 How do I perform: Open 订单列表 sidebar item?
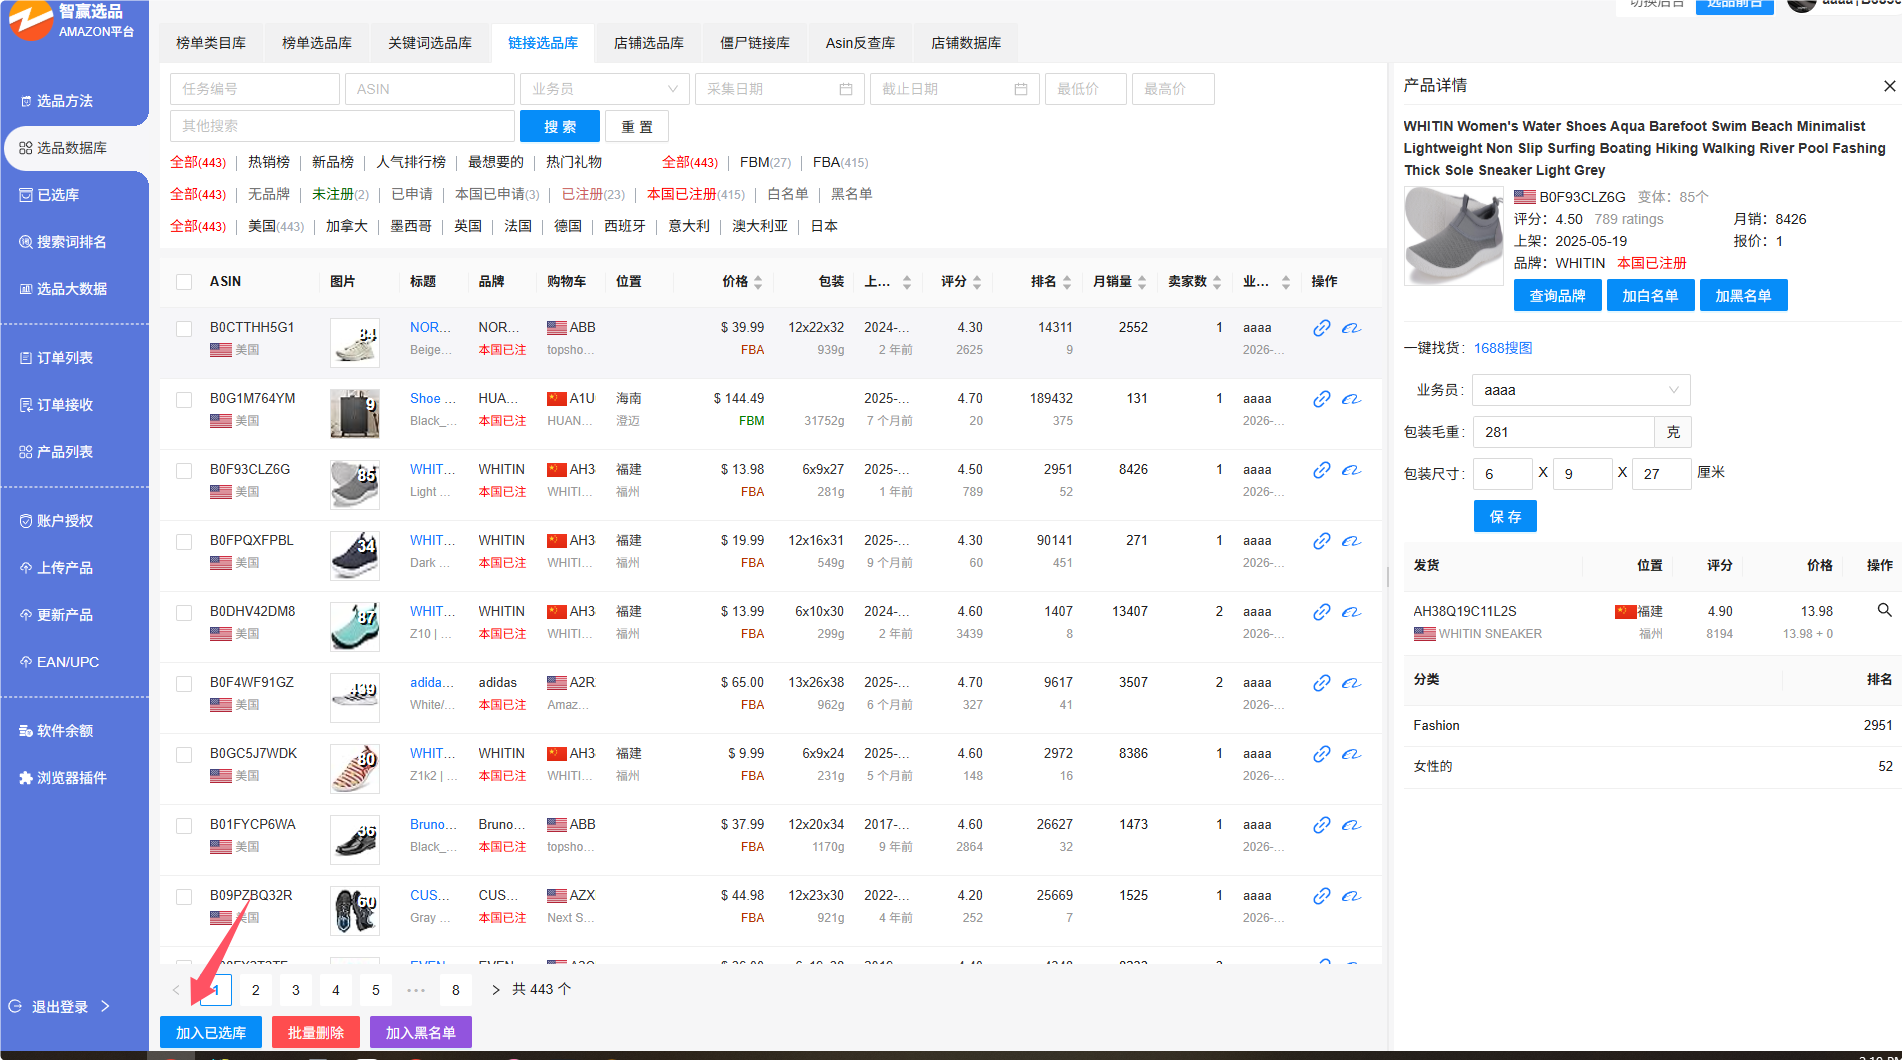(x=57, y=358)
